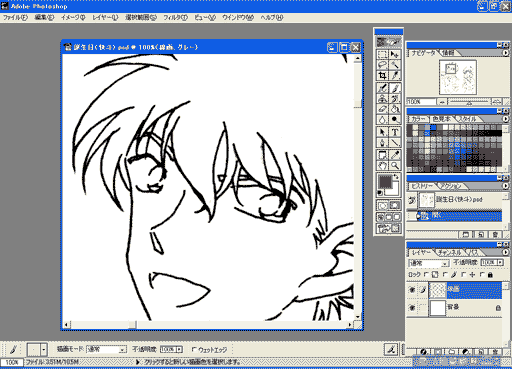Image resolution: width=512 pixels, height=369 pixels.
Task: Add layer style button in Layers palette
Action: point(424,352)
